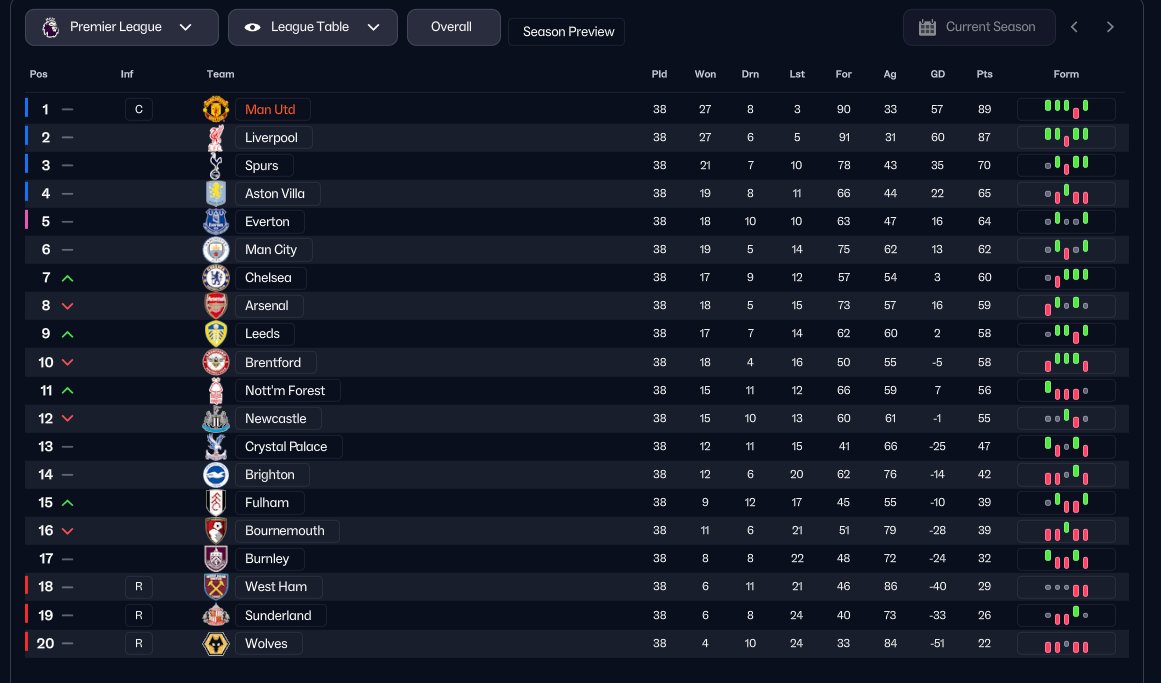Click the Wolves club badge
Viewport: 1161px width, 683px height.
[x=216, y=644]
